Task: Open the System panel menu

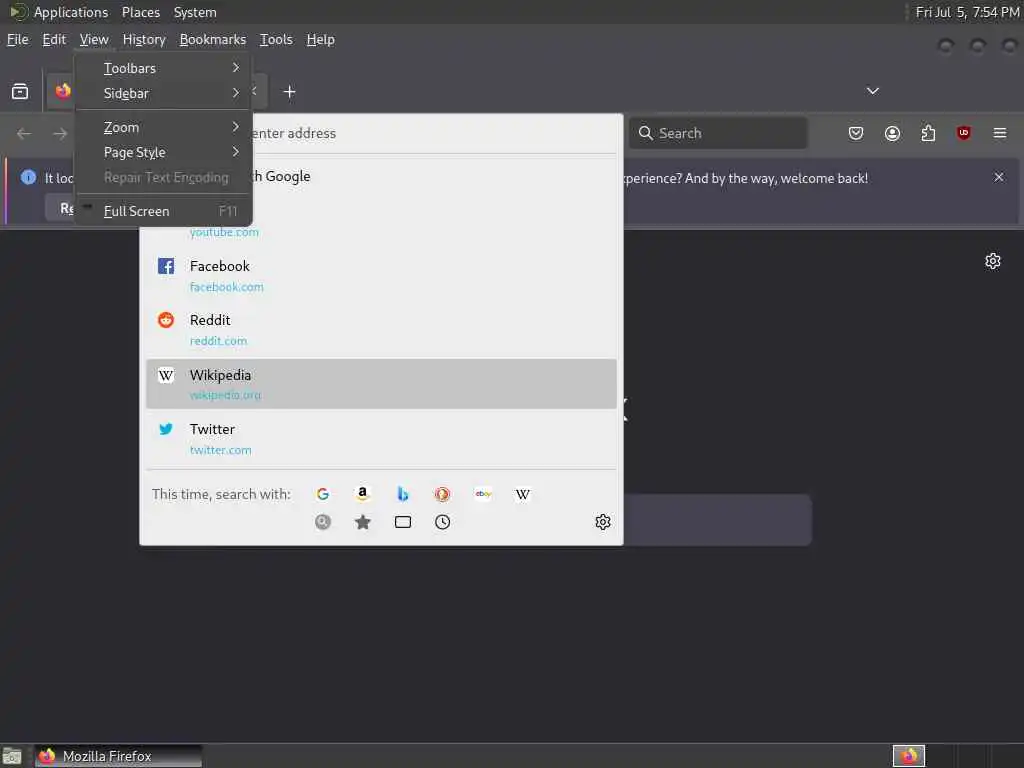Action: (x=195, y=12)
